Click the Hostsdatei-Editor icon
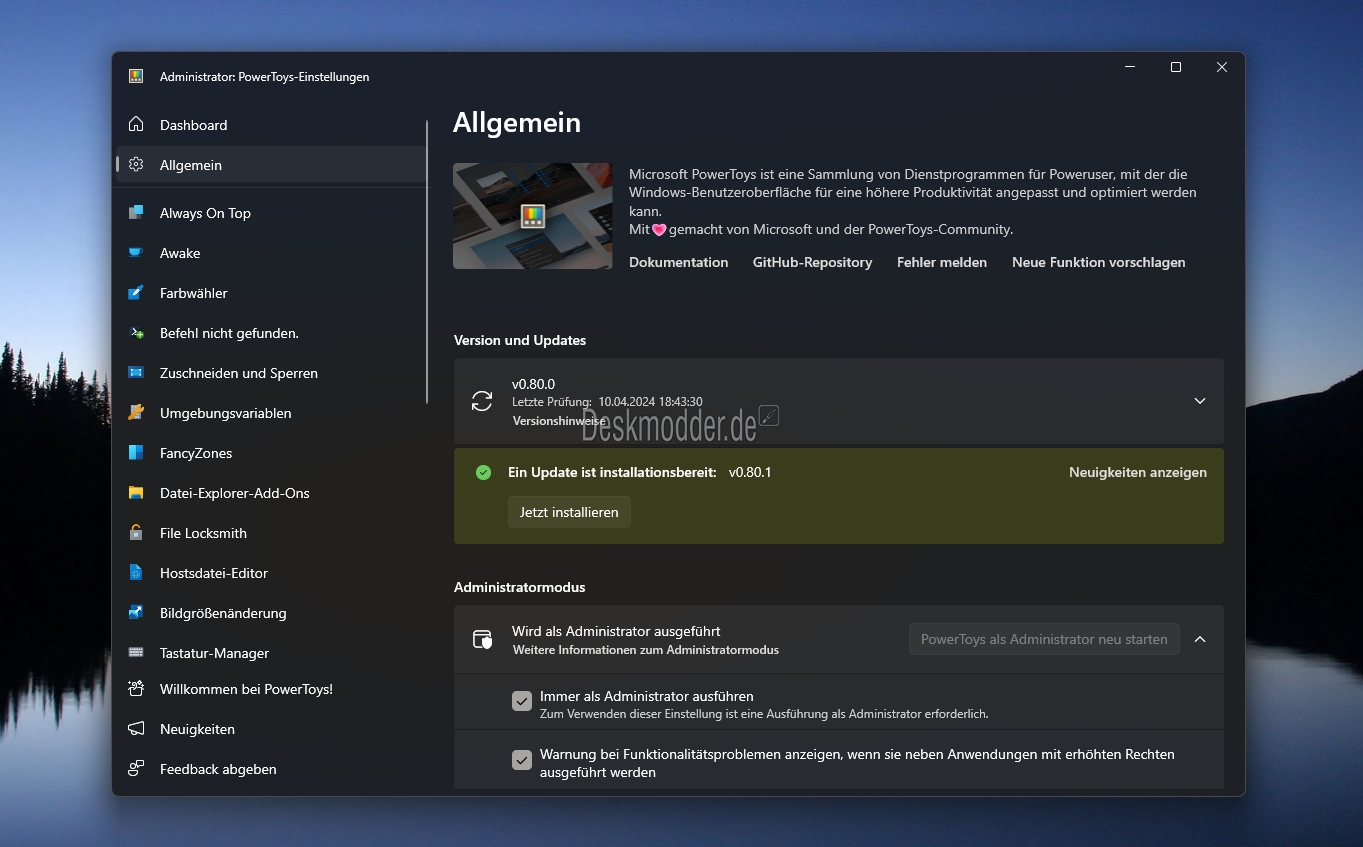1363x847 pixels. 136,572
